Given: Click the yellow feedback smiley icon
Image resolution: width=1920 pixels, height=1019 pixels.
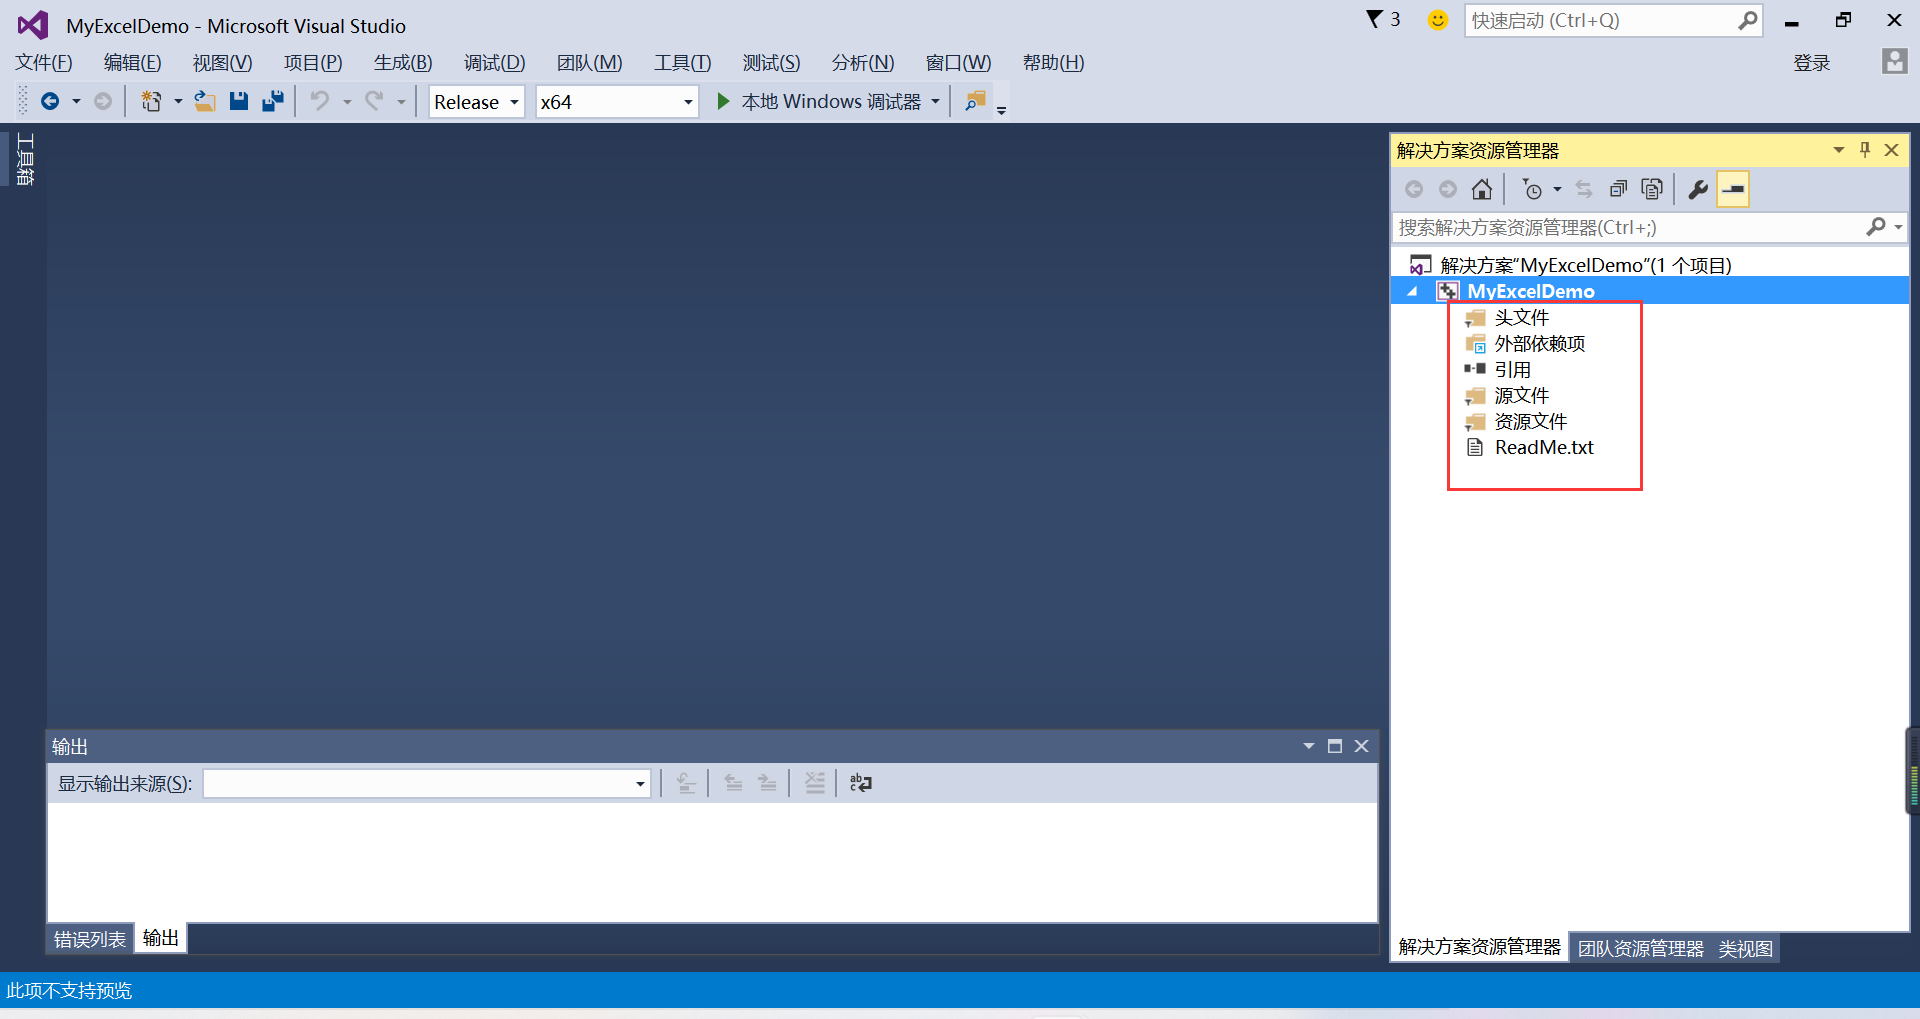Looking at the screenshot, I should click(1438, 20).
